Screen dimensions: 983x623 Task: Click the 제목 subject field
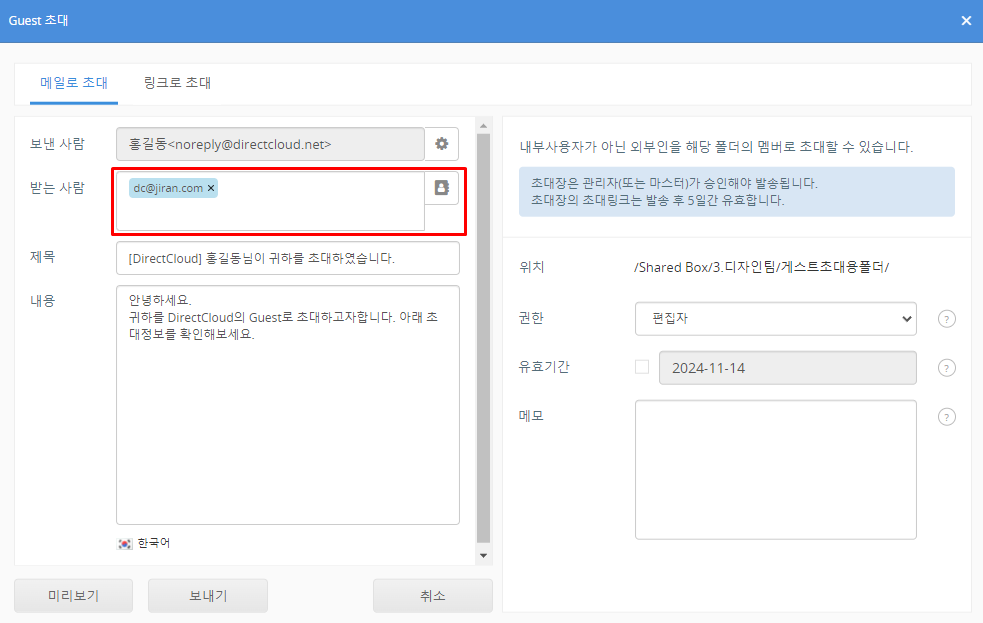[287, 258]
